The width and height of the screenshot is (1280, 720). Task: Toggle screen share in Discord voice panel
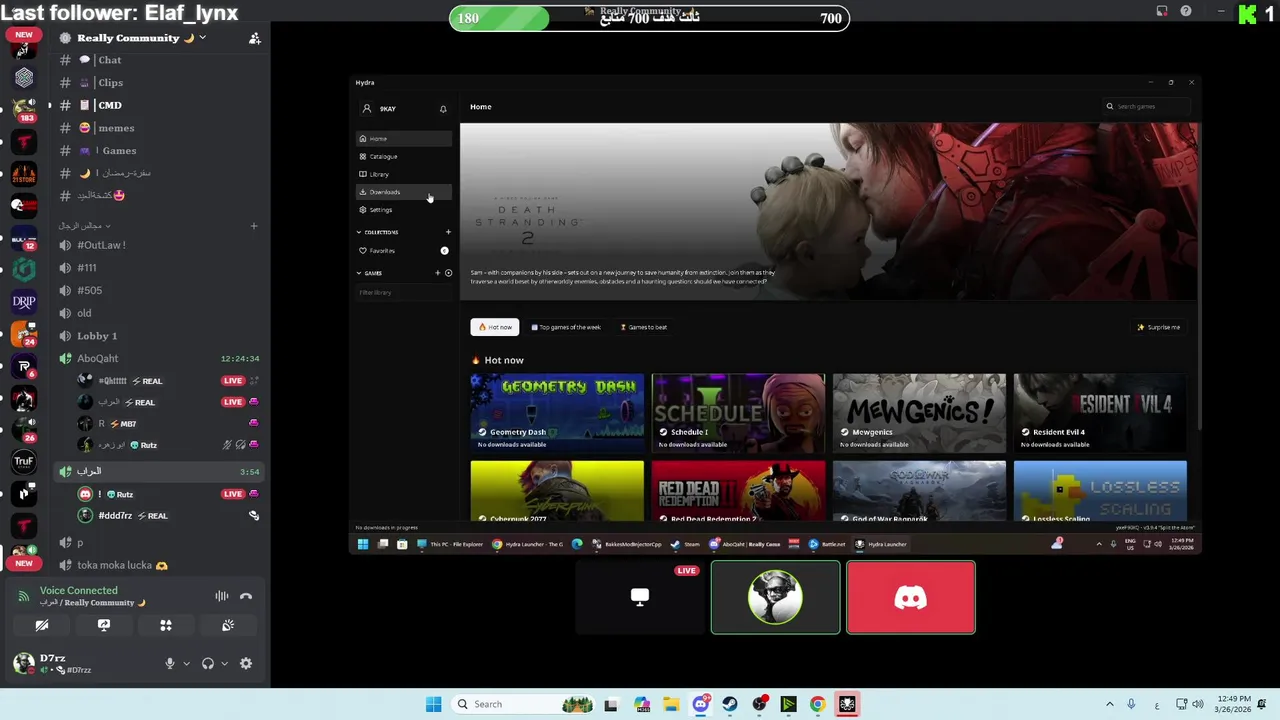pyautogui.click(x=104, y=625)
